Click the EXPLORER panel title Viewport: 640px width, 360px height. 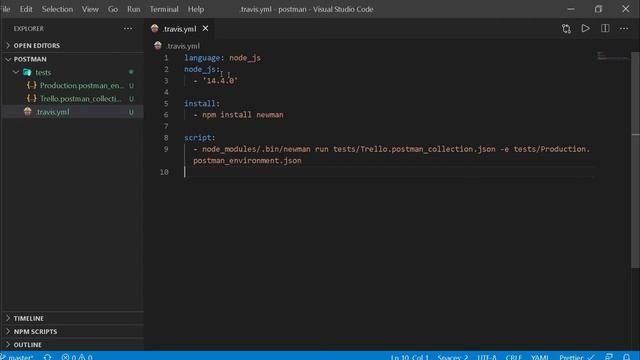click(29, 29)
